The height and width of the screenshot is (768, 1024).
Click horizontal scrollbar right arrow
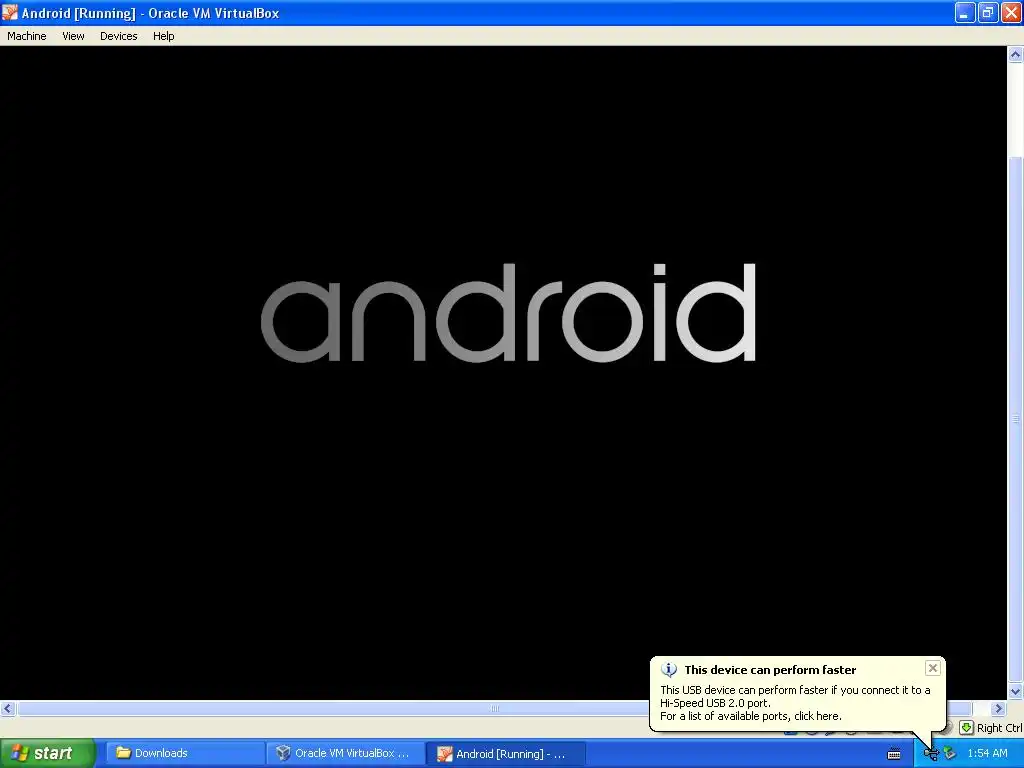pos(999,709)
